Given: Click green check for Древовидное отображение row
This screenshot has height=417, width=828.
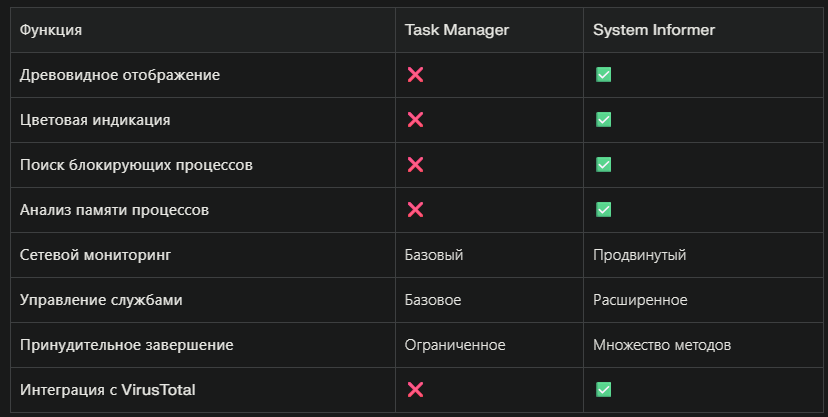Looking at the screenshot, I should pos(603,75).
